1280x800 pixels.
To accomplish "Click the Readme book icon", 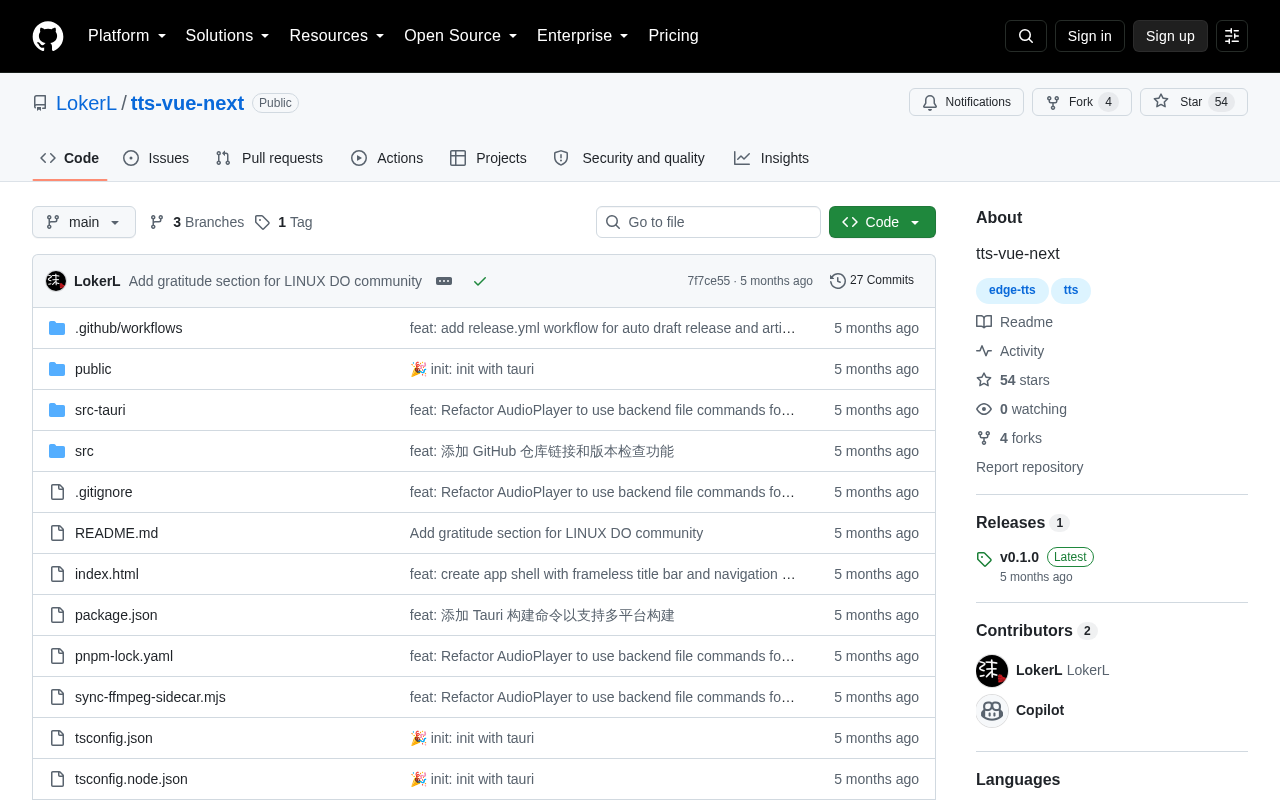I will [x=984, y=322].
